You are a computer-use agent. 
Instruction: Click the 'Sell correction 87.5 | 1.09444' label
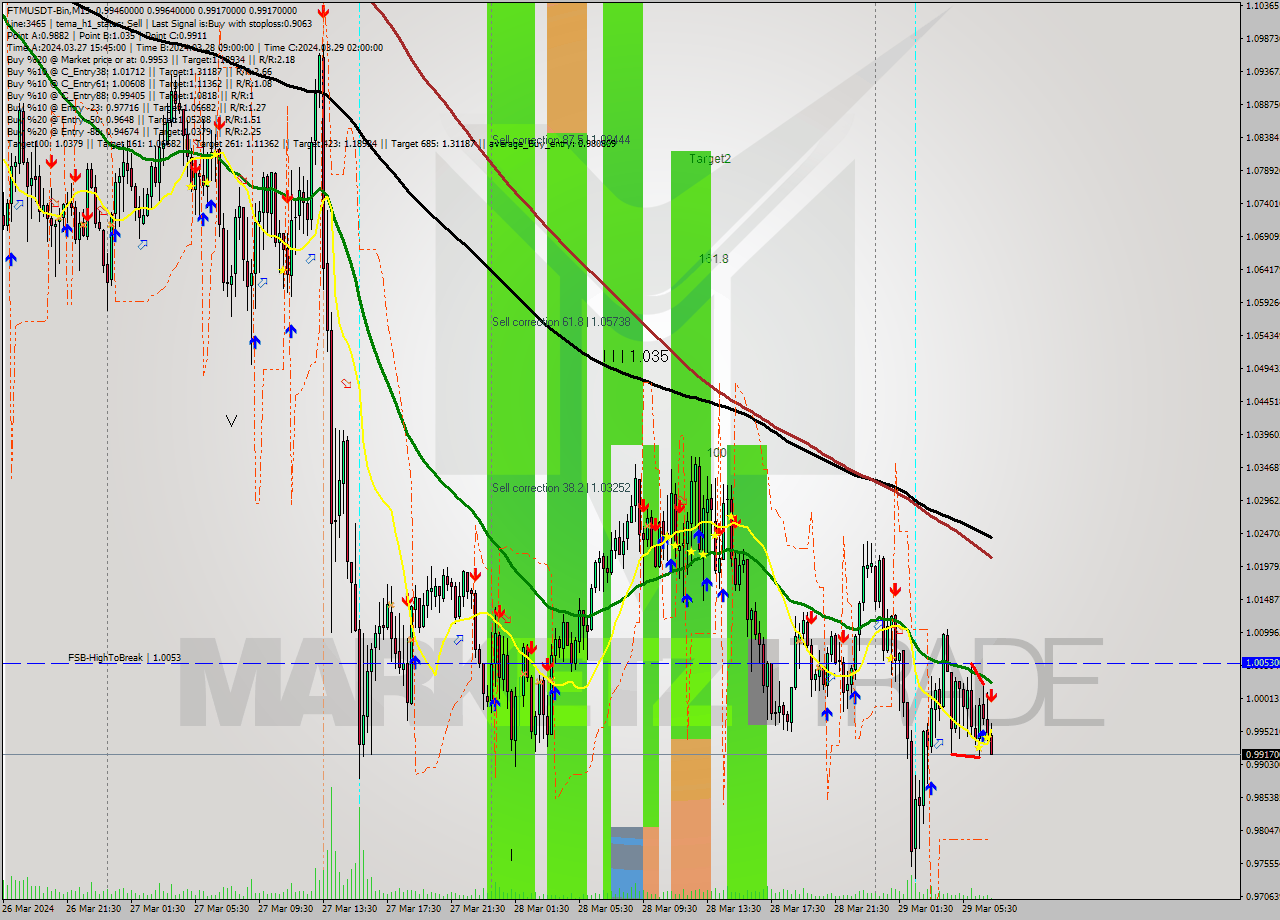[561, 140]
